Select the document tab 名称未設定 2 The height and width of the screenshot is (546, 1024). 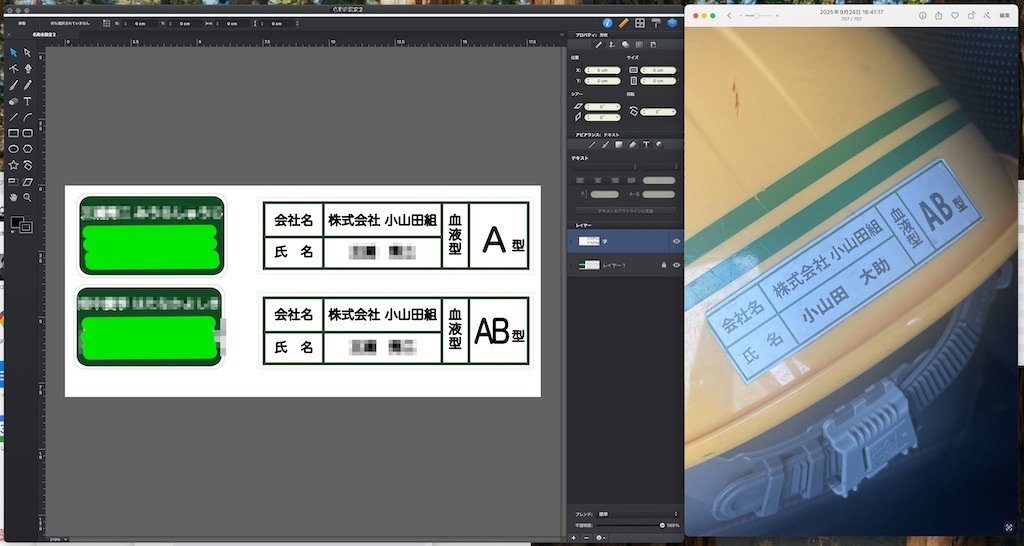[x=44, y=34]
